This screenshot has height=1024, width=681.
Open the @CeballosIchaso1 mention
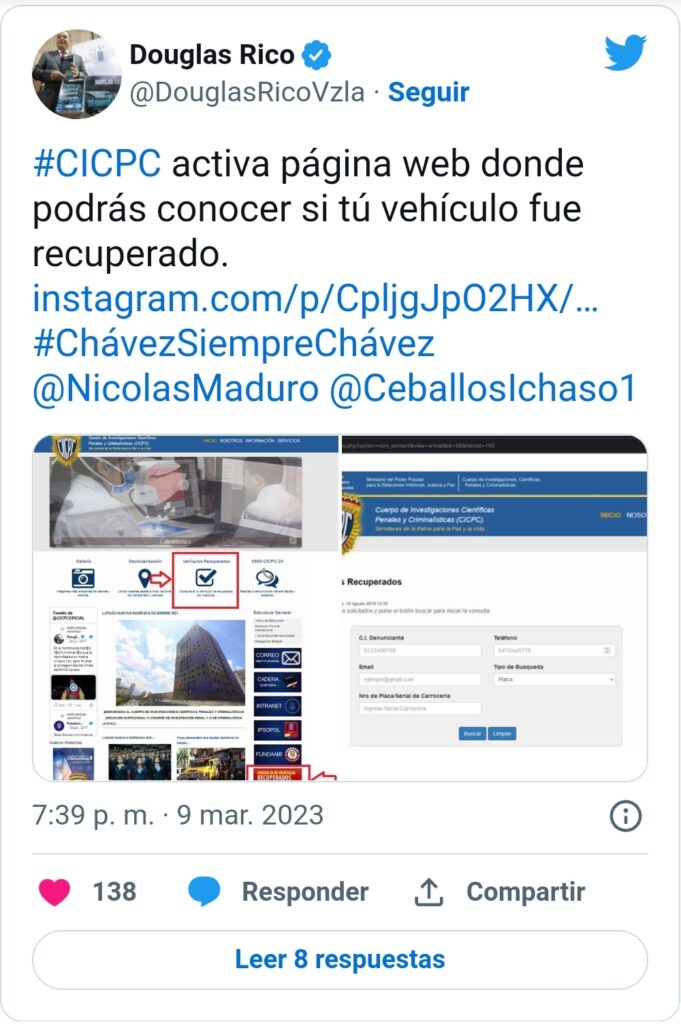(x=483, y=389)
